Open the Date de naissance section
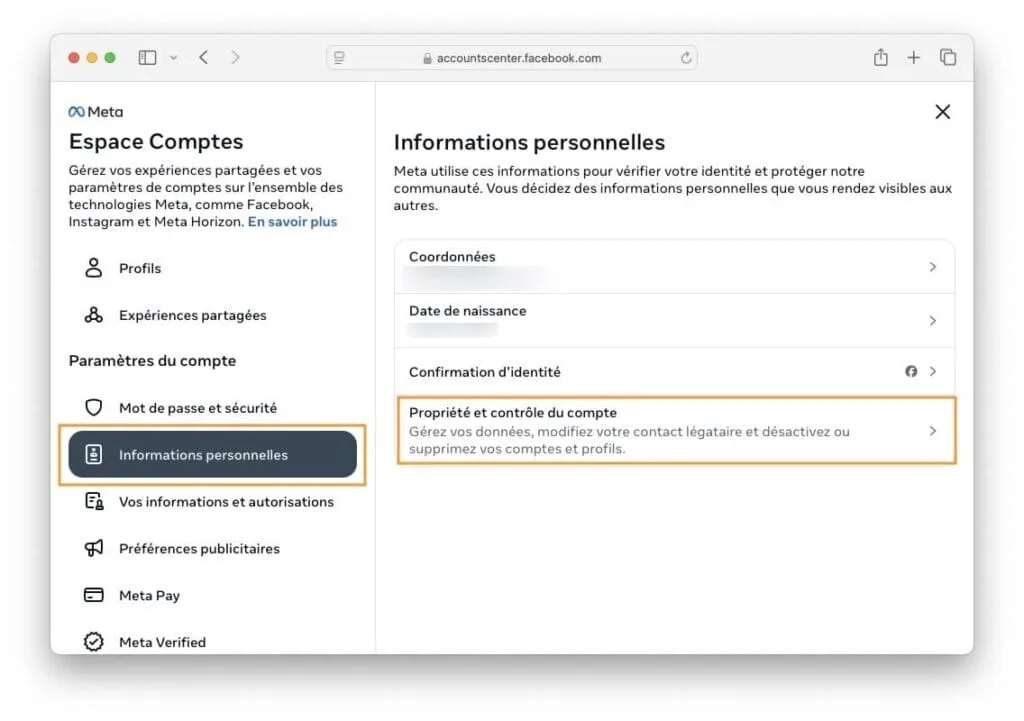The width and height of the screenshot is (1024, 721). [x=670, y=320]
